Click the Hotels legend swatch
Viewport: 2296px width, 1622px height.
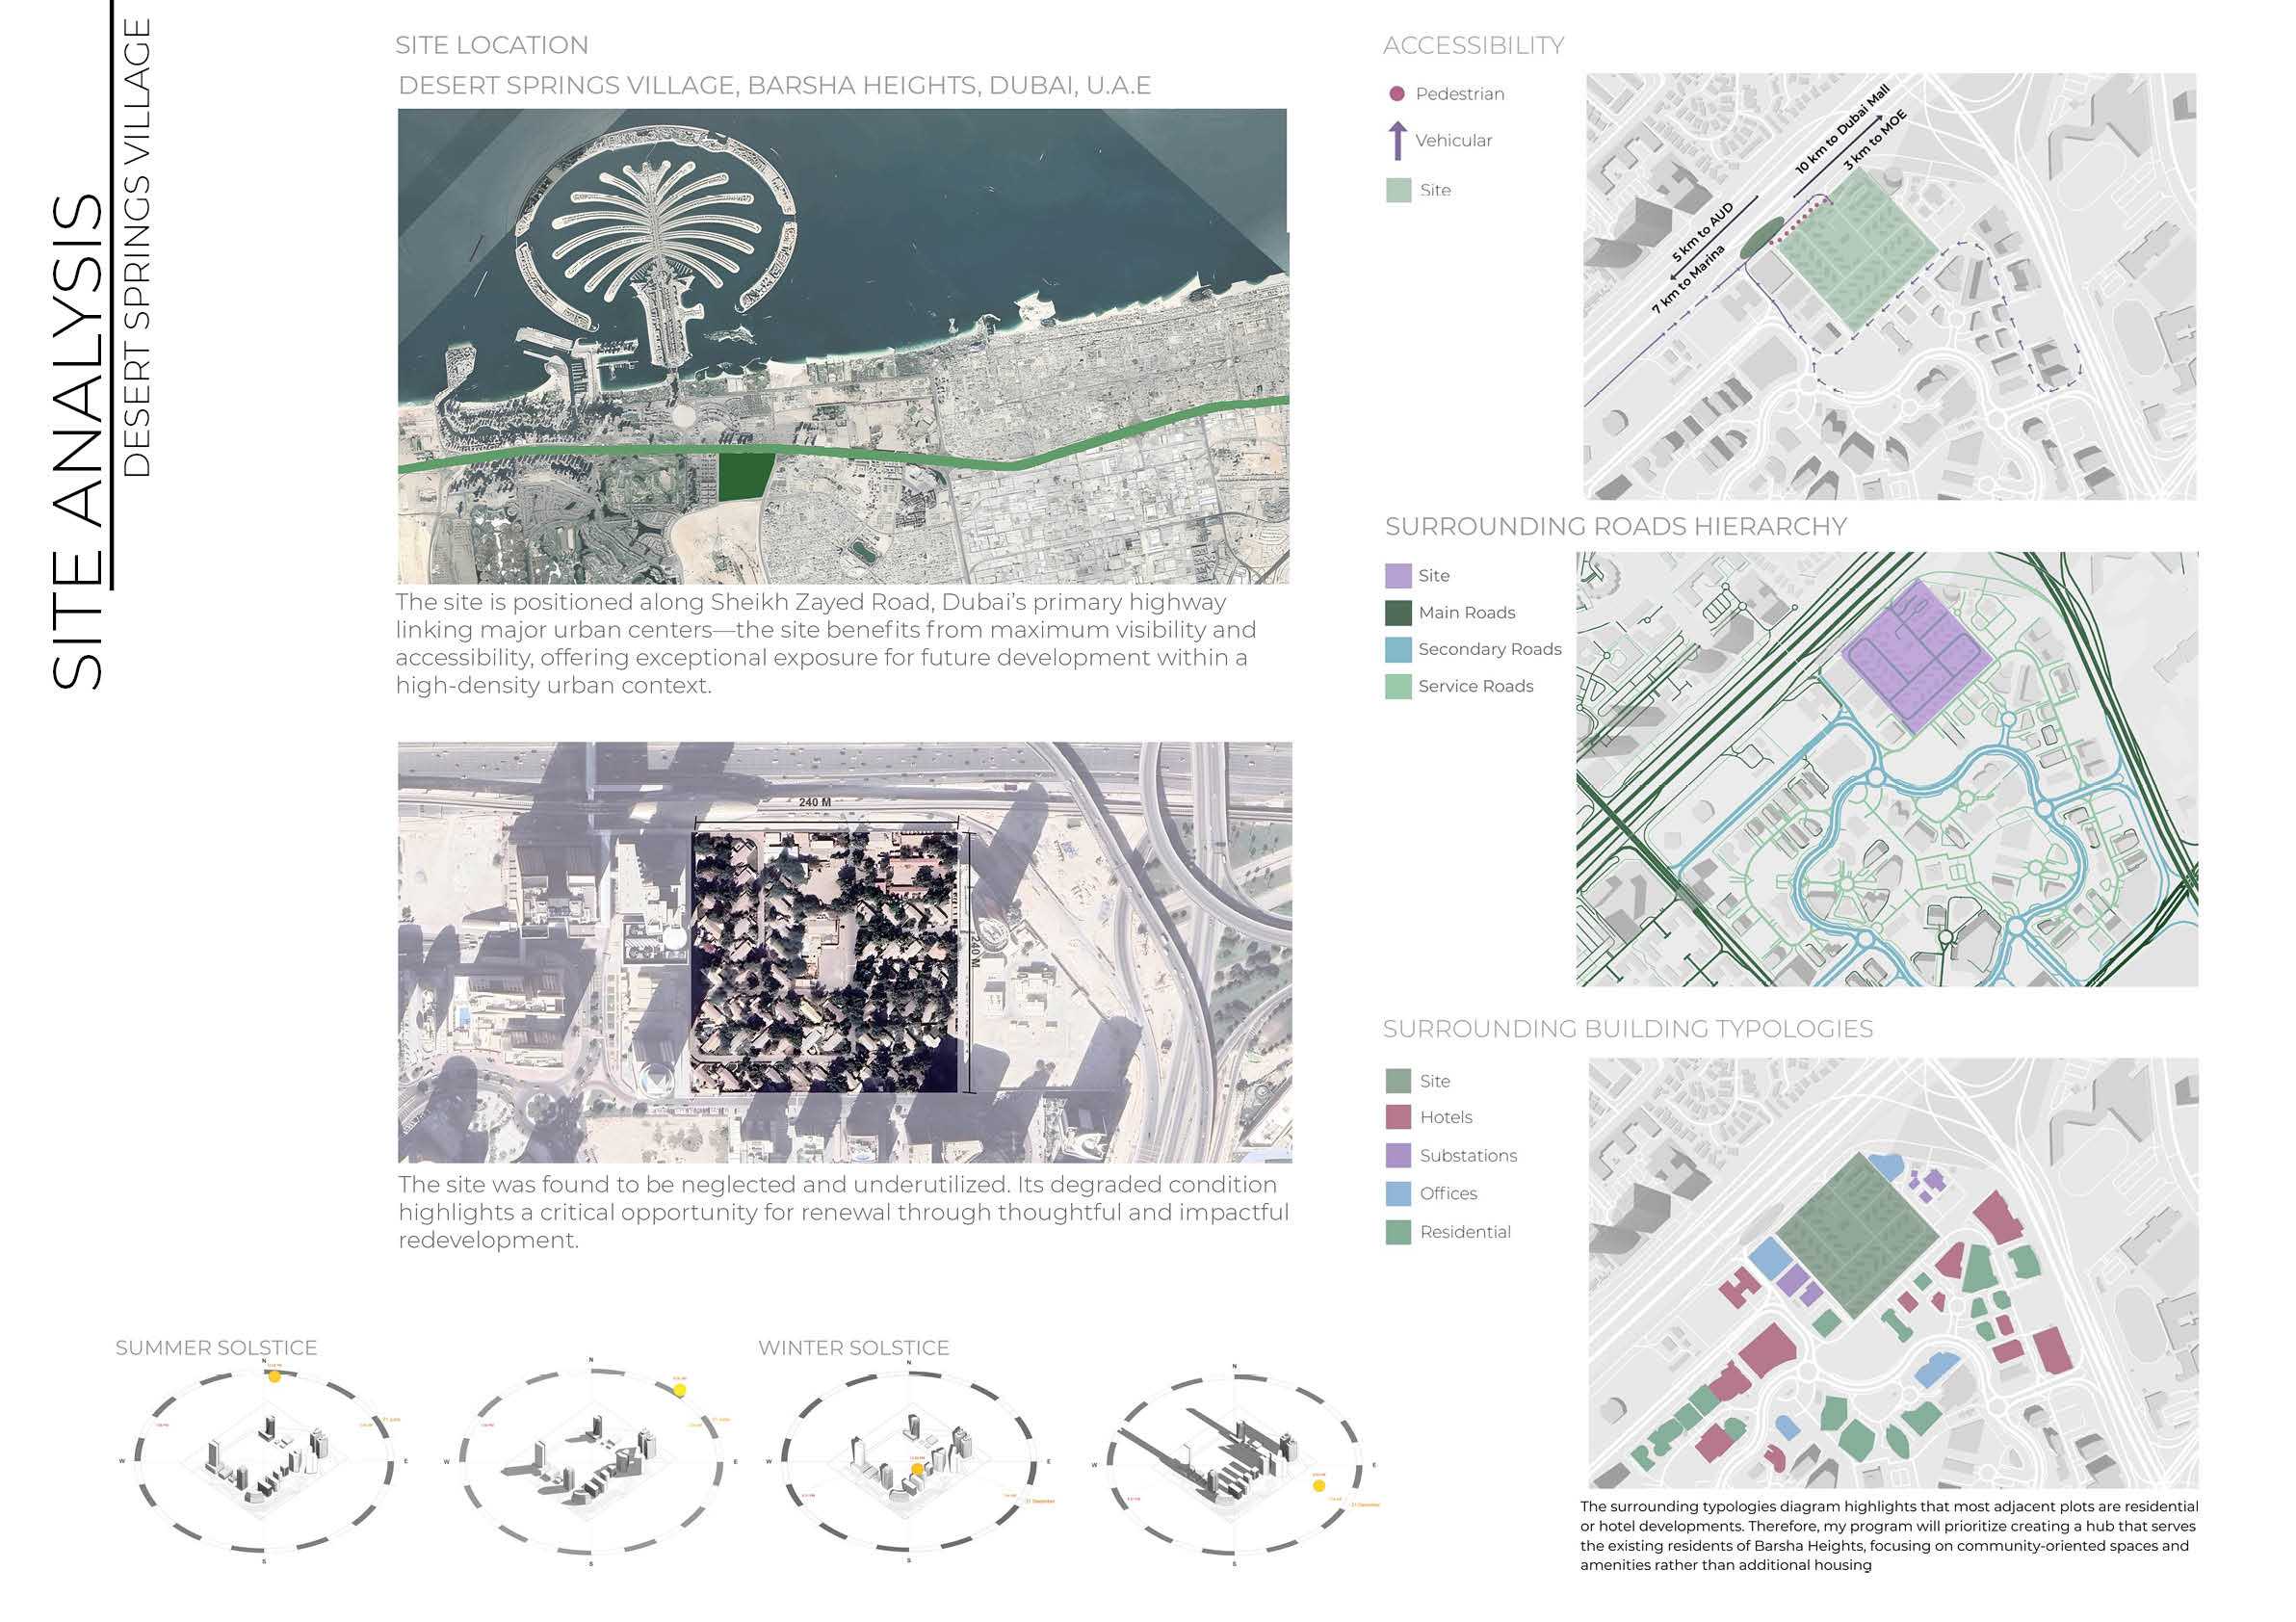pyautogui.click(x=1398, y=1117)
